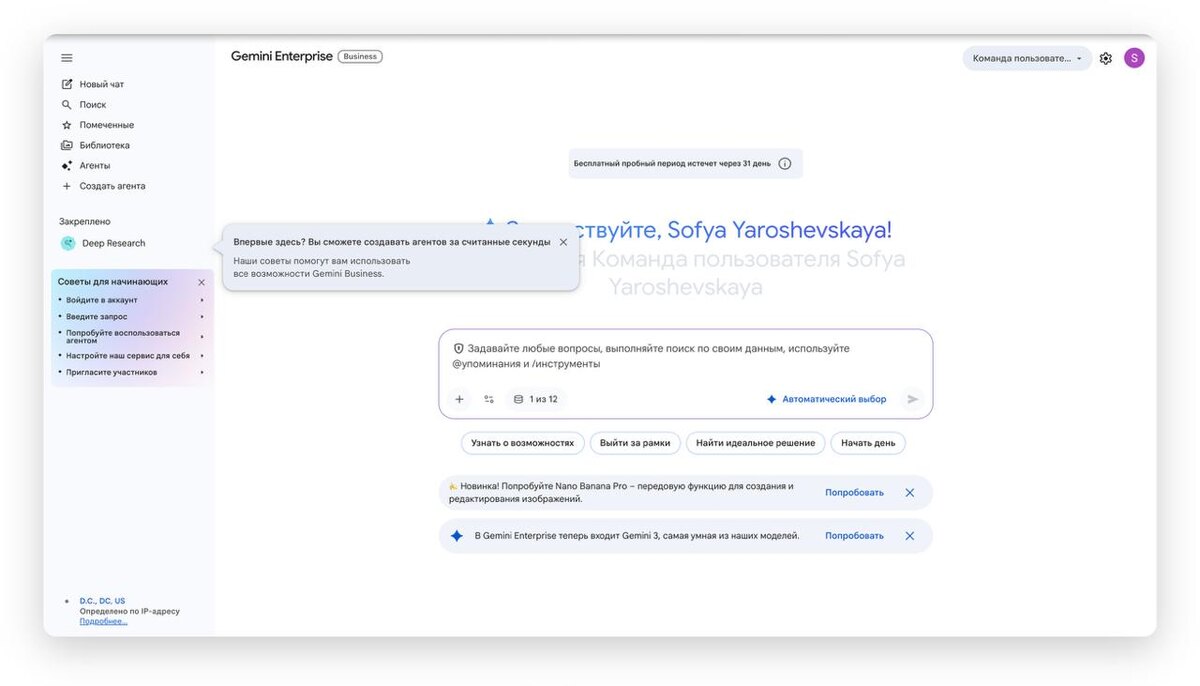
Task: Open pinned Deep Research agent
Action: pos(114,243)
